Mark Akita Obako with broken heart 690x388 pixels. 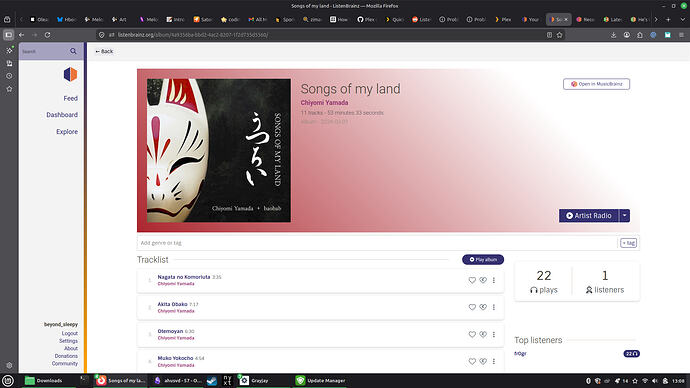point(483,307)
